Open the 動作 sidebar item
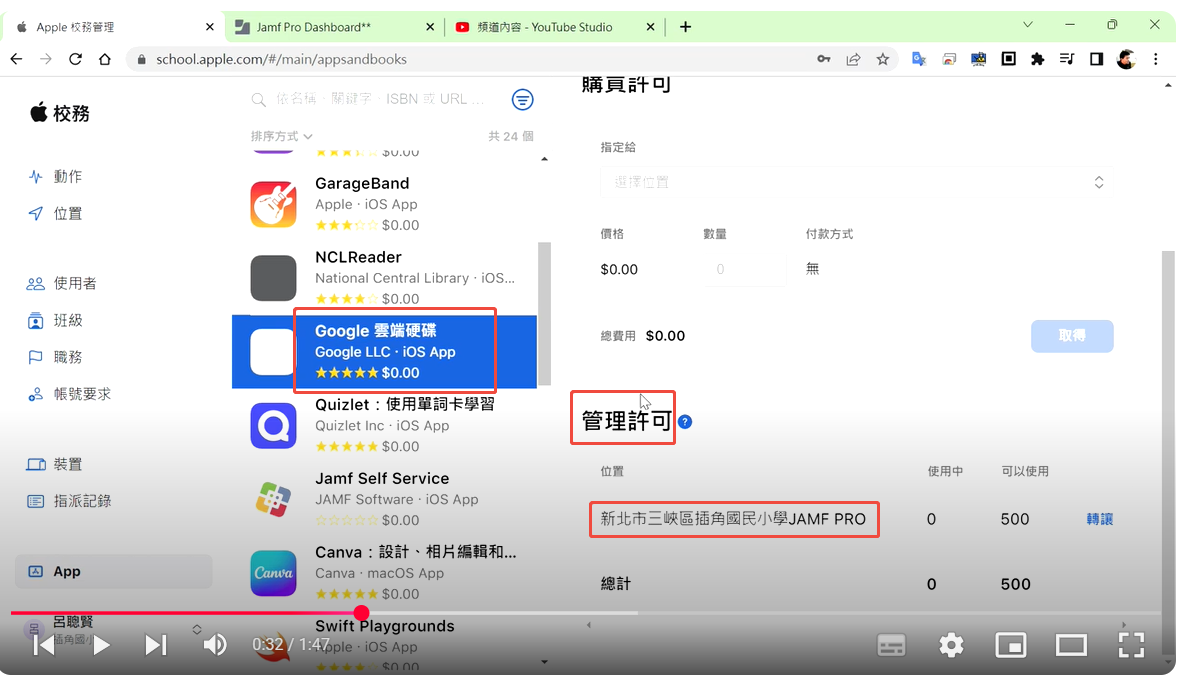This screenshot has width=1182, height=678. (55, 176)
